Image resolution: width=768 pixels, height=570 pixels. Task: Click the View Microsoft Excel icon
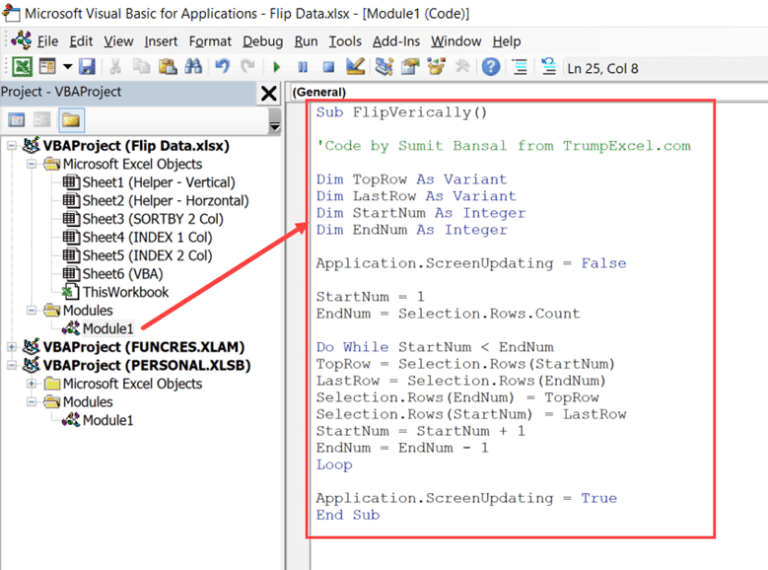click(21, 67)
